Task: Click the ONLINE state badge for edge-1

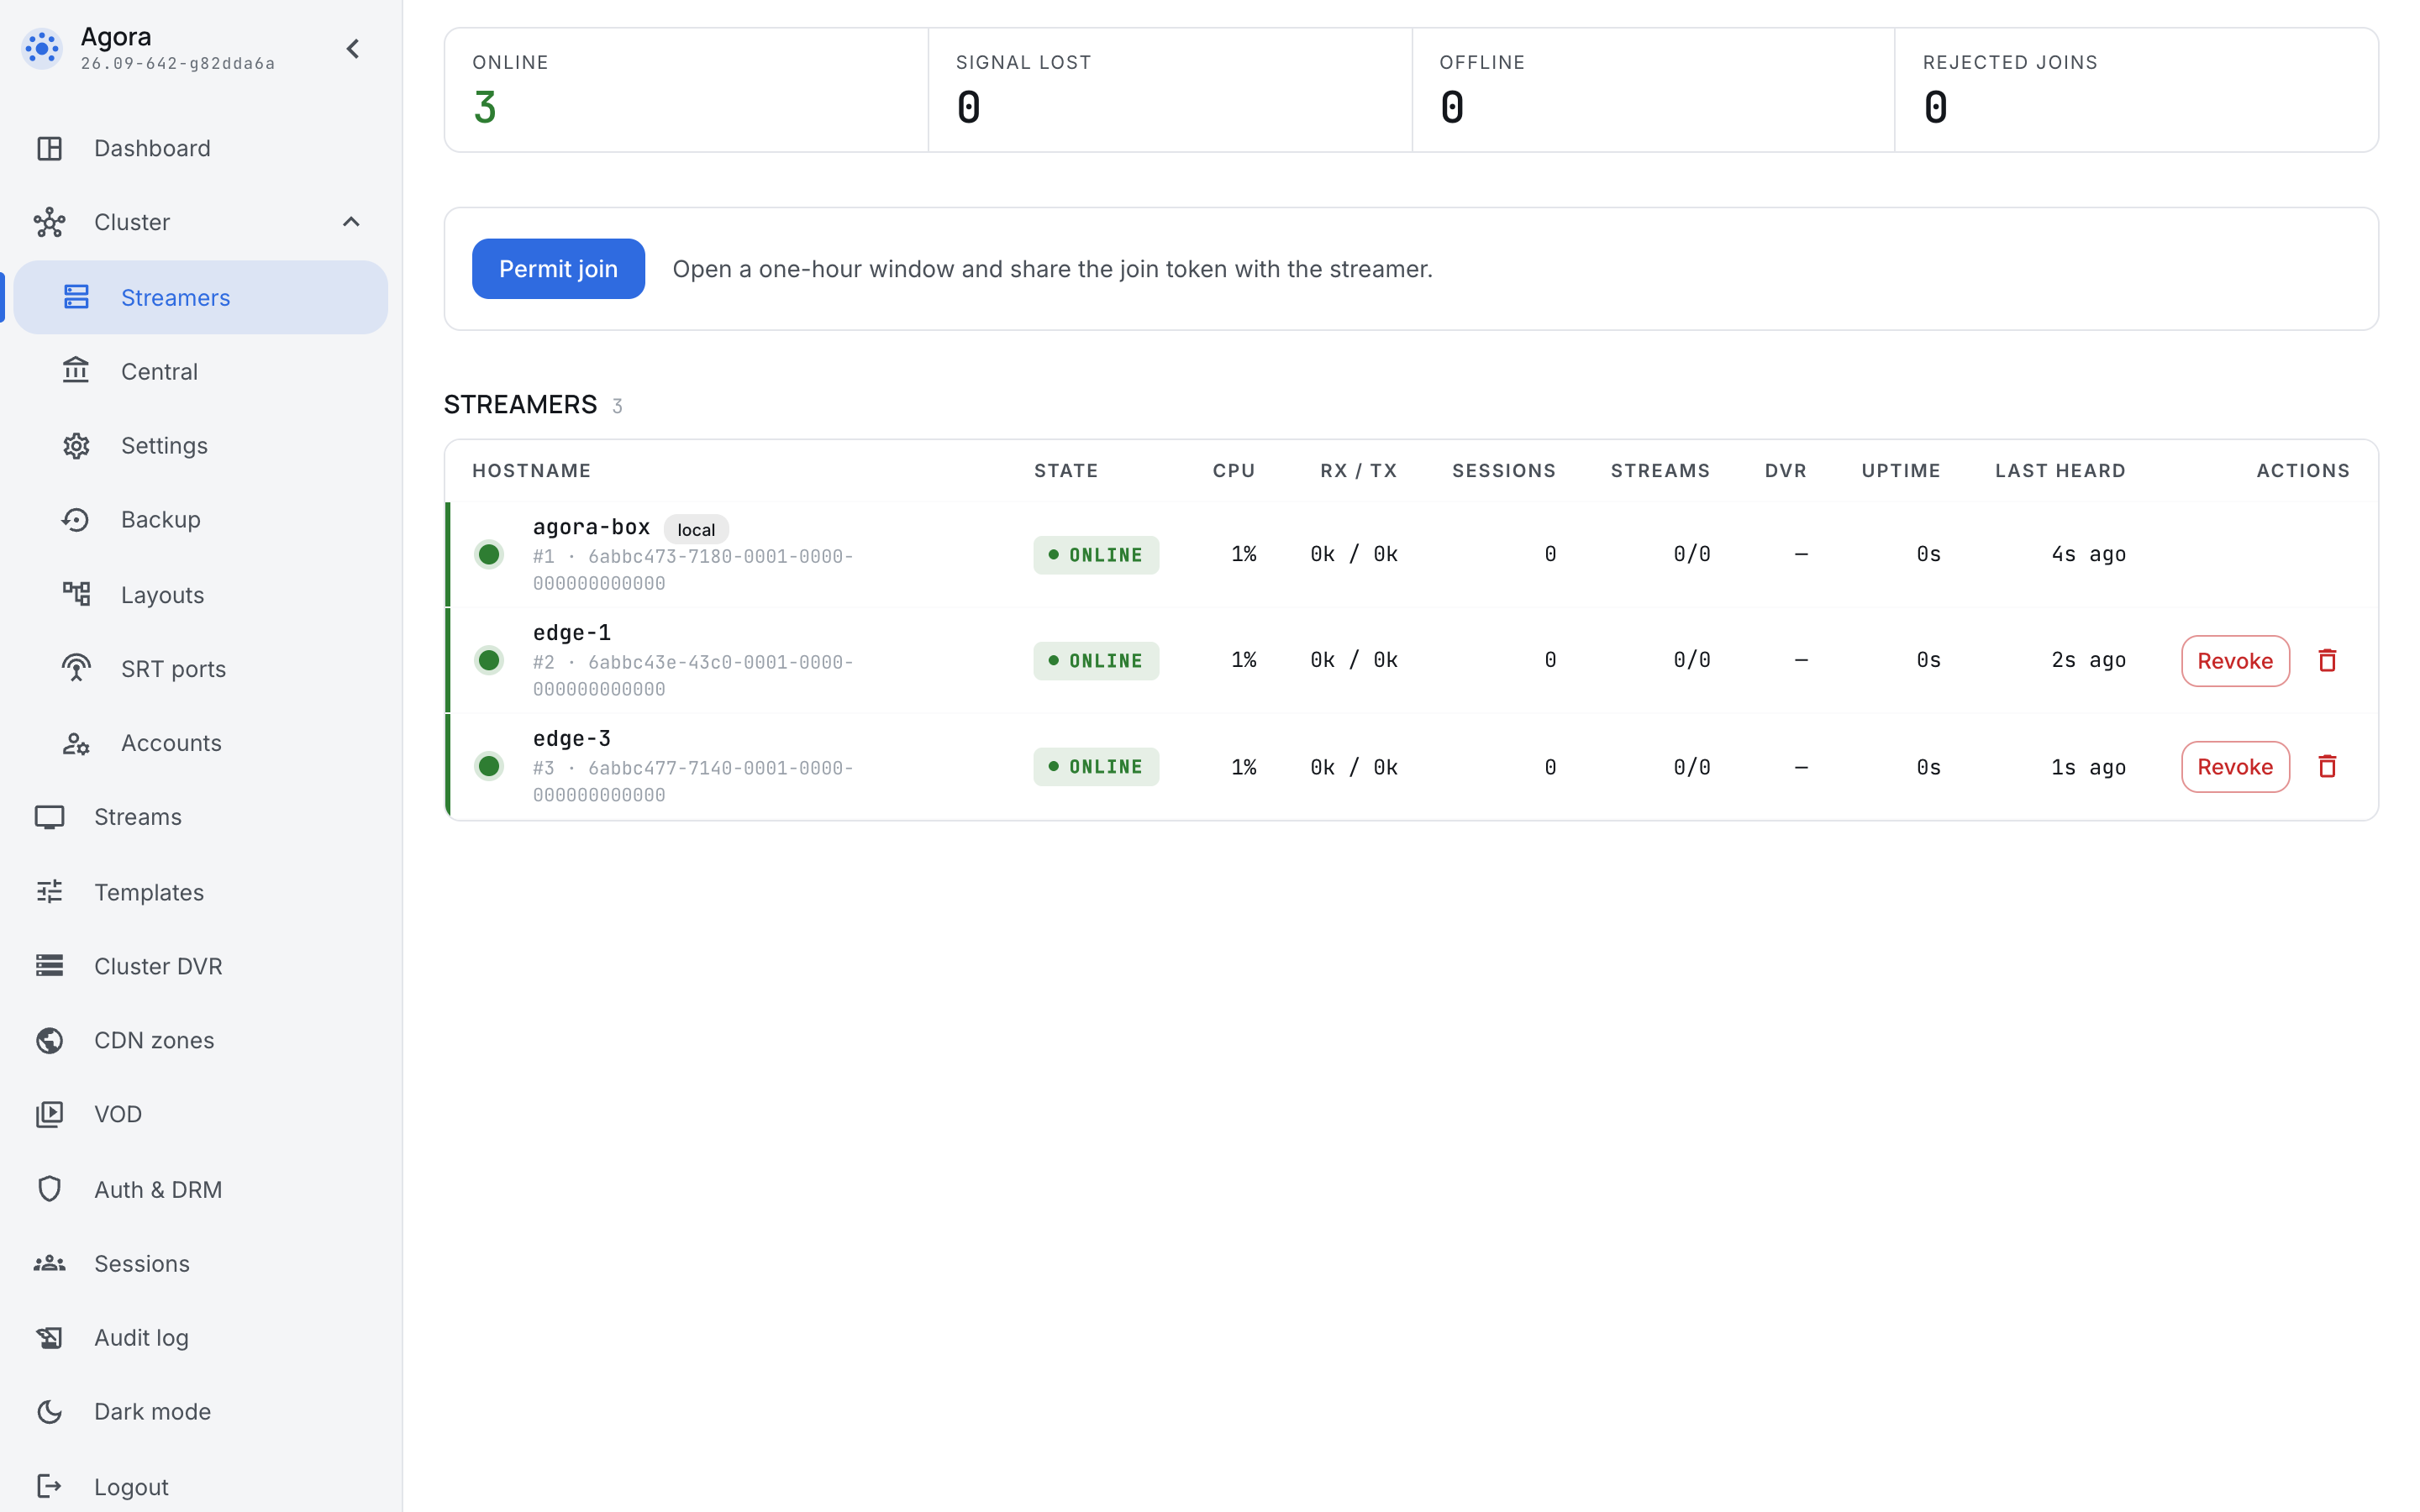Action: click(1096, 661)
